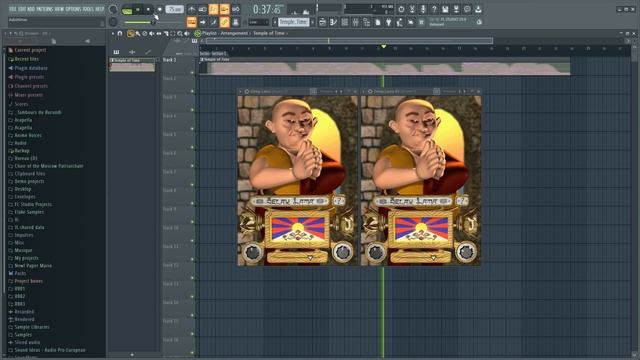The image size is (640, 360).
Task: Toggle Playlist snap magnet icon
Action: tap(120, 33)
